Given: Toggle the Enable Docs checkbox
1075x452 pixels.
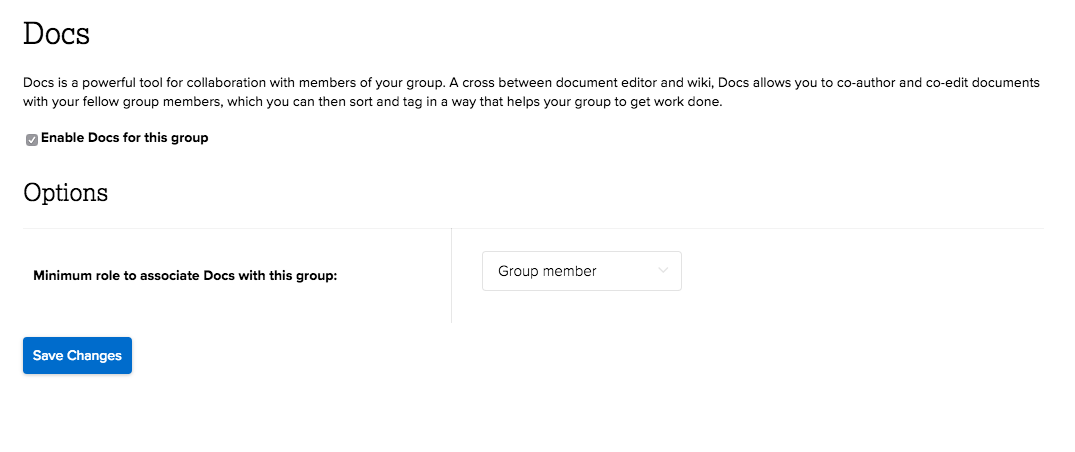Looking at the screenshot, I should (32, 139).
